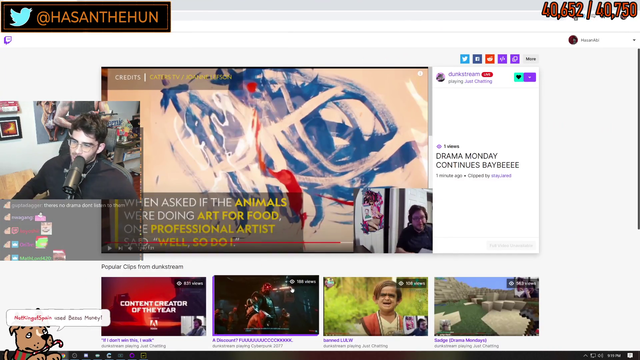Open the Just Chatting category link

pos(478,81)
